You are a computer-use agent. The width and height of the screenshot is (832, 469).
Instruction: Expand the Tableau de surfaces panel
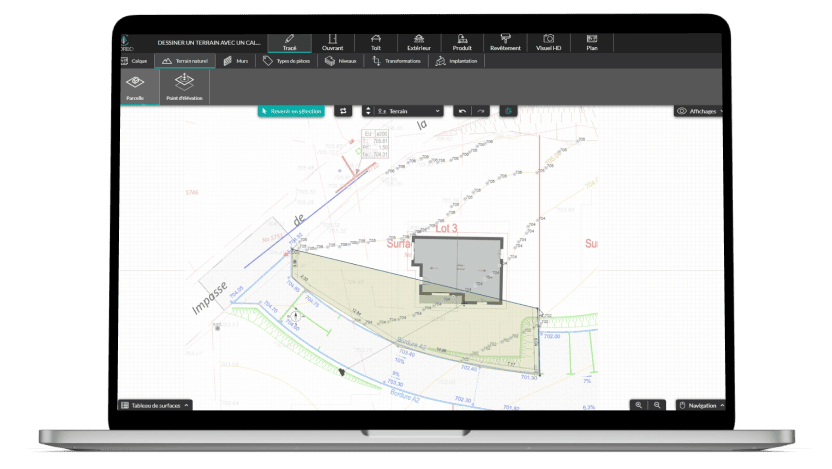click(155, 405)
